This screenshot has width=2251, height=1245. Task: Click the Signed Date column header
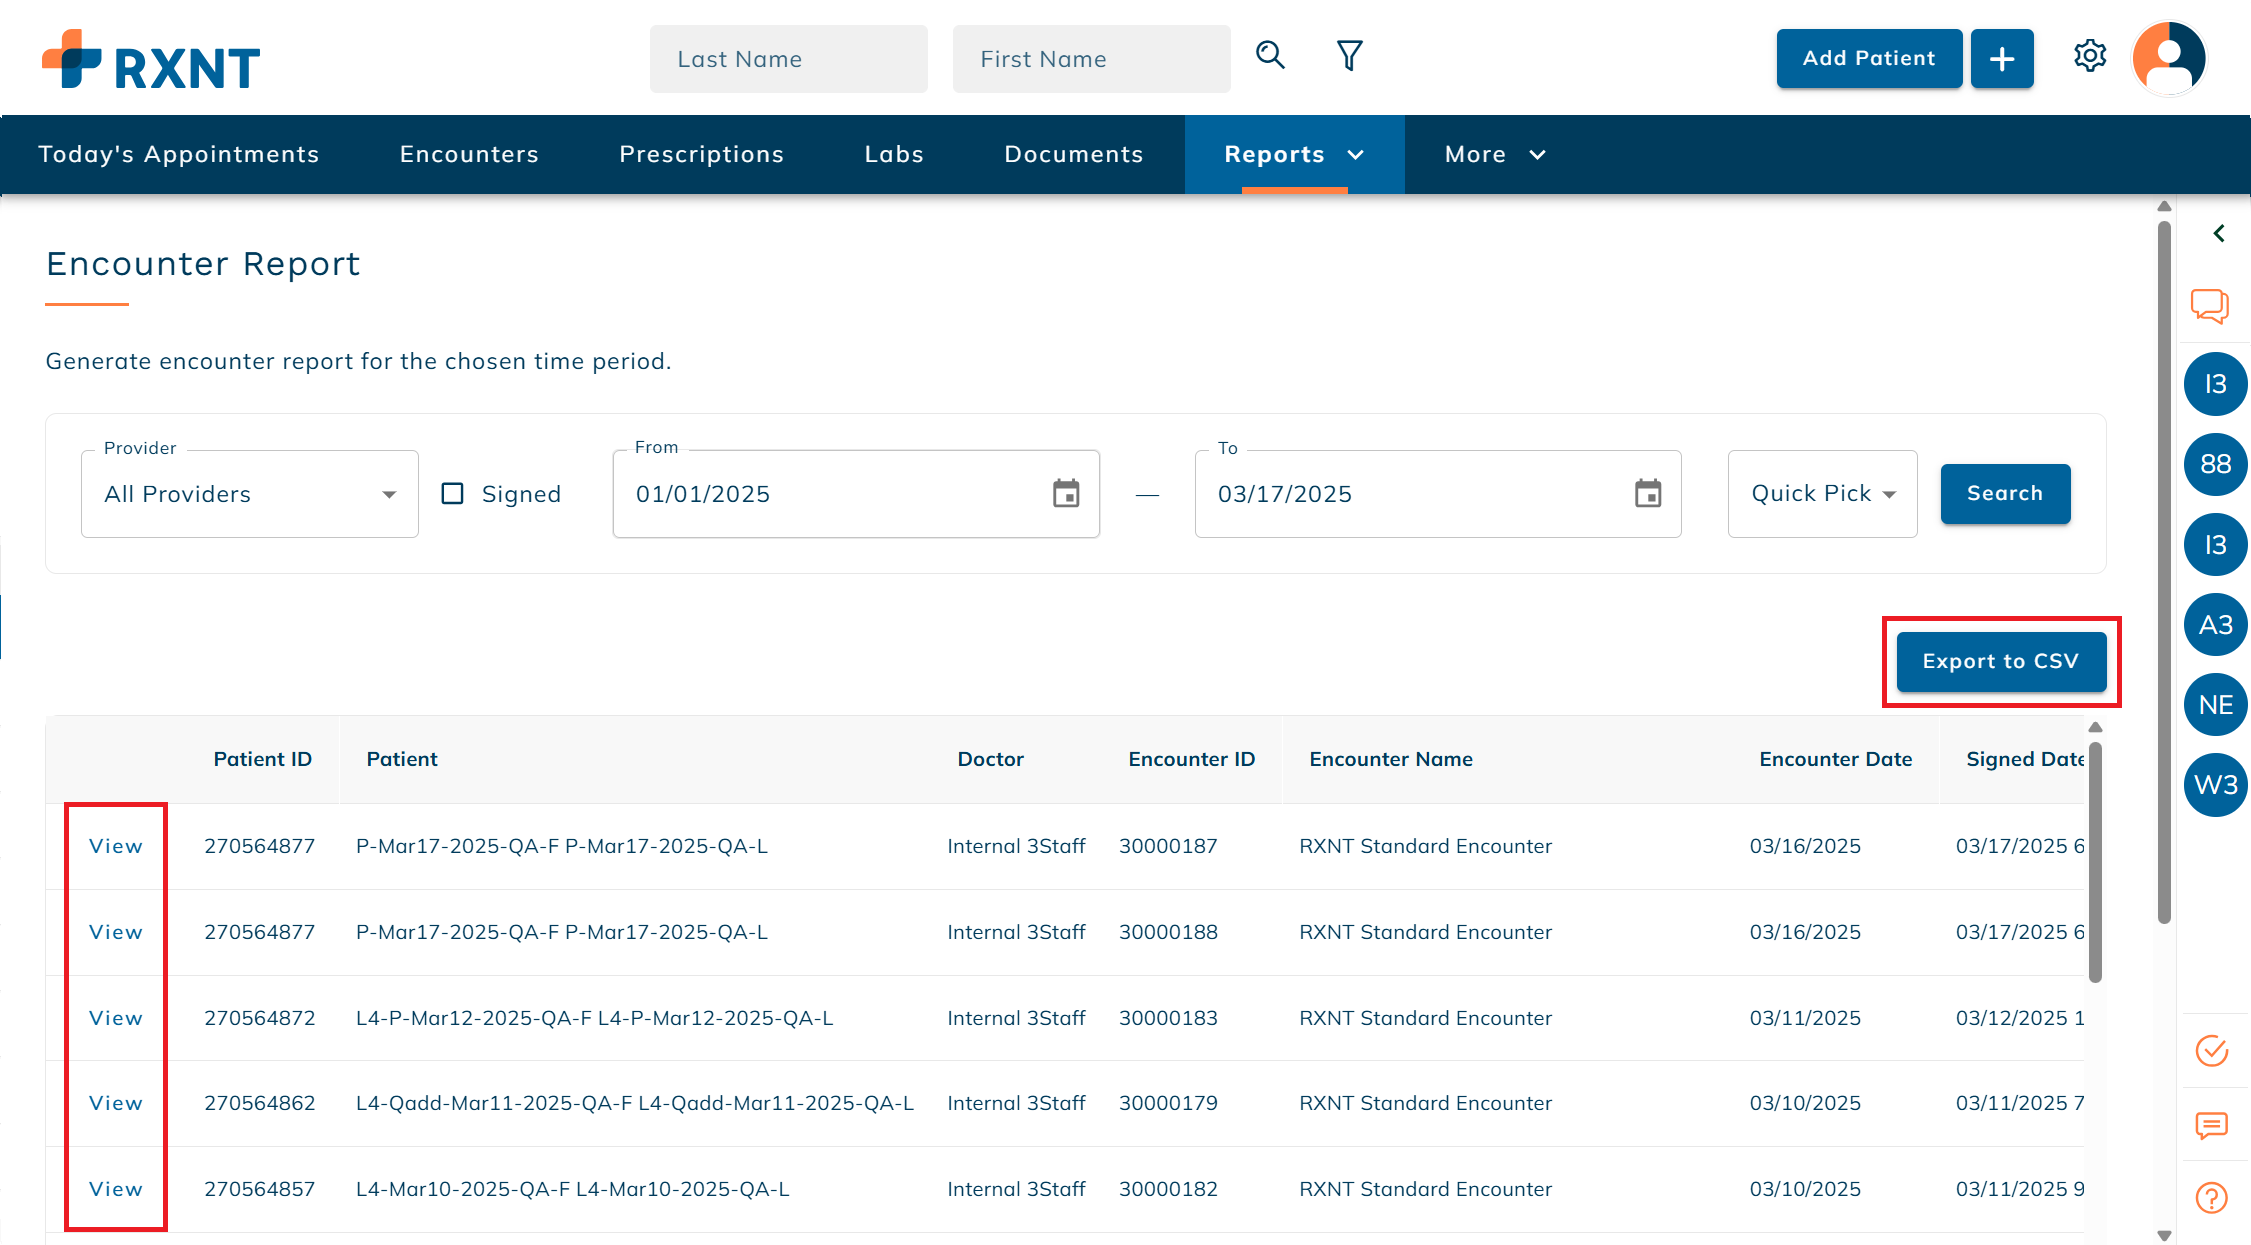coord(2025,759)
